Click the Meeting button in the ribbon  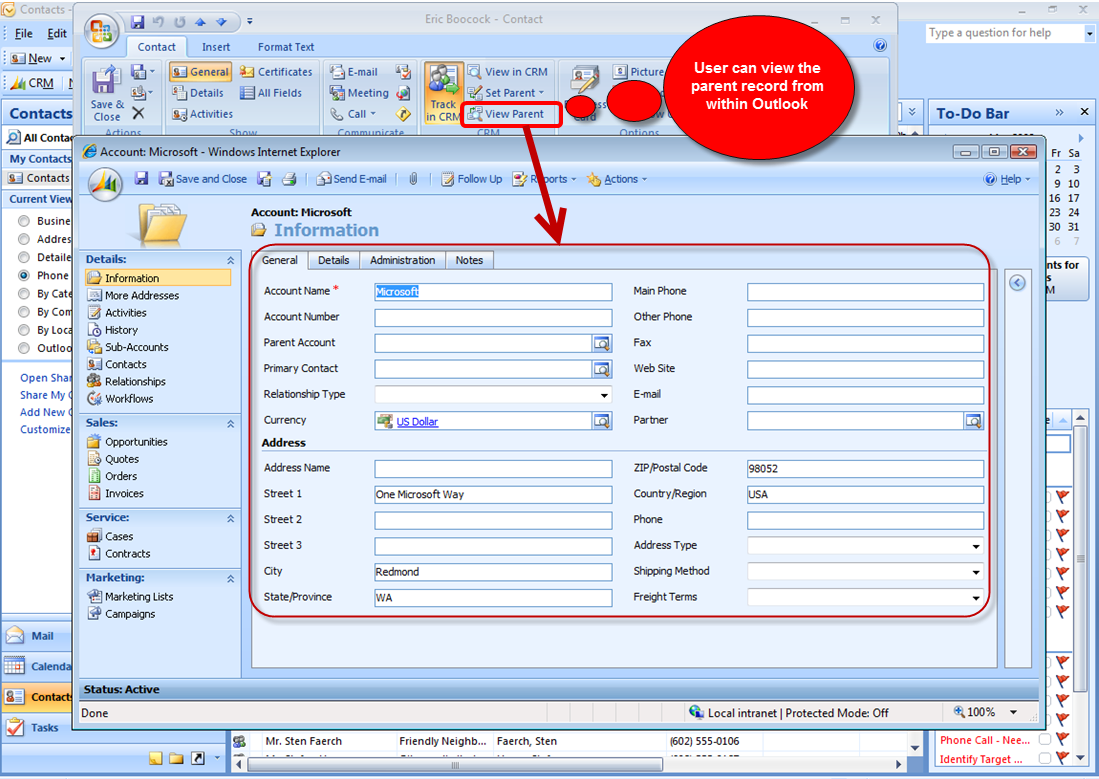(359, 93)
